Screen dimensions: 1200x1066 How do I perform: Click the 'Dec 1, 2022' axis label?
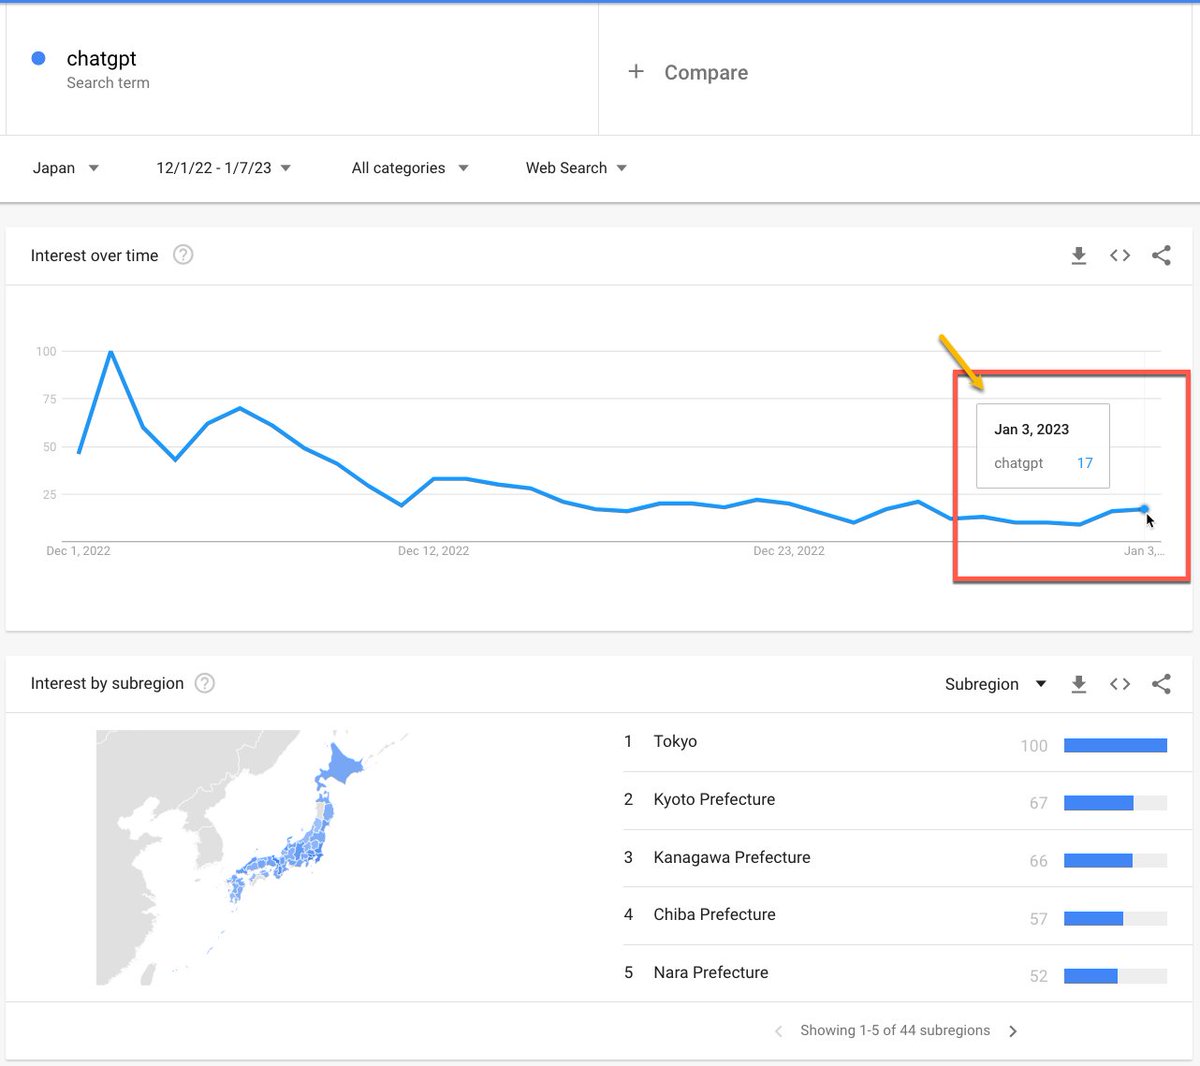pos(78,551)
